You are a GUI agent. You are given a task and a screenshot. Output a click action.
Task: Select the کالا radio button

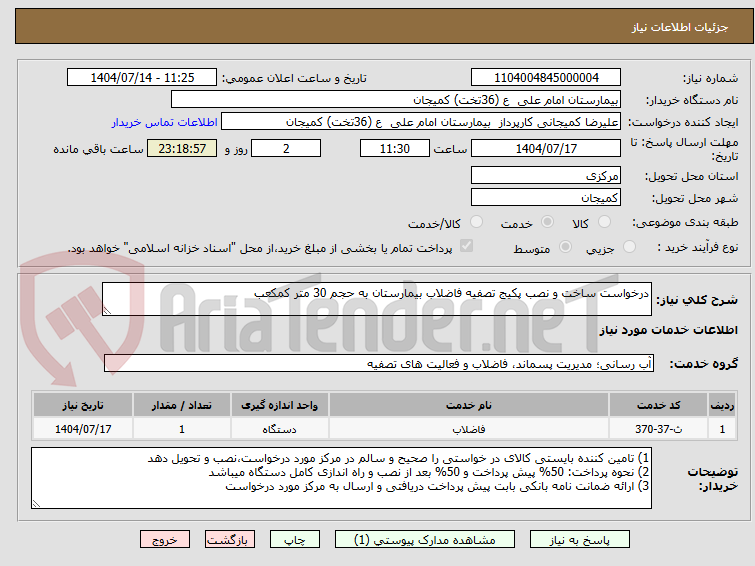point(604,222)
